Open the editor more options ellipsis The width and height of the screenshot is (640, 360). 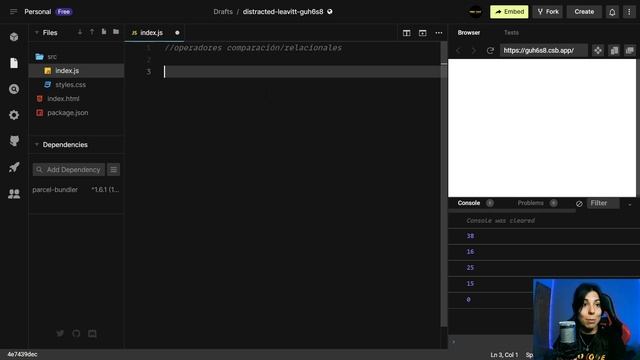pyautogui.click(x=439, y=33)
